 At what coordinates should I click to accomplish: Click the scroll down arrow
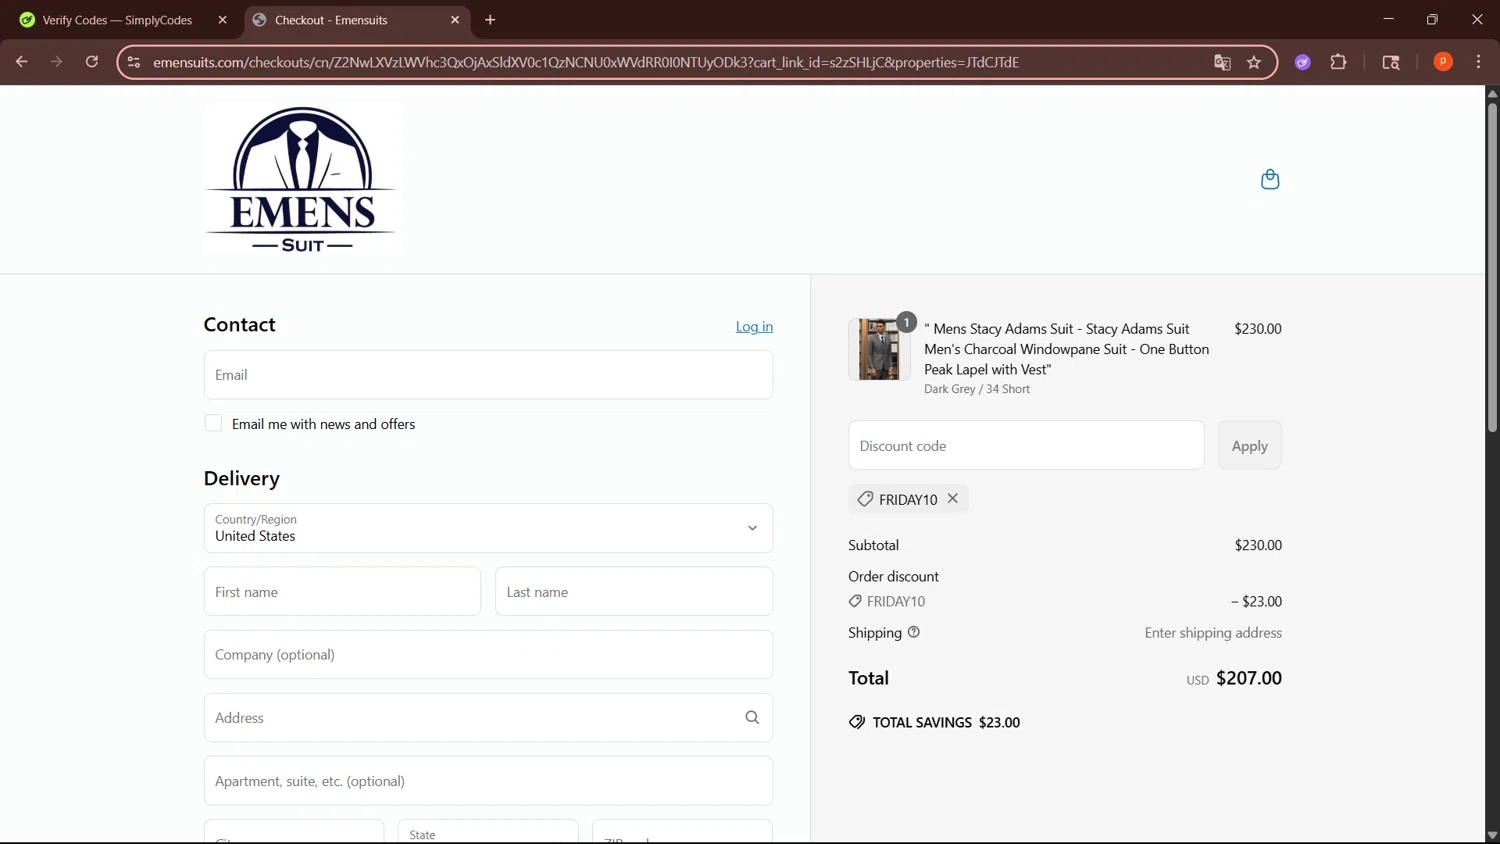coord(1492,835)
